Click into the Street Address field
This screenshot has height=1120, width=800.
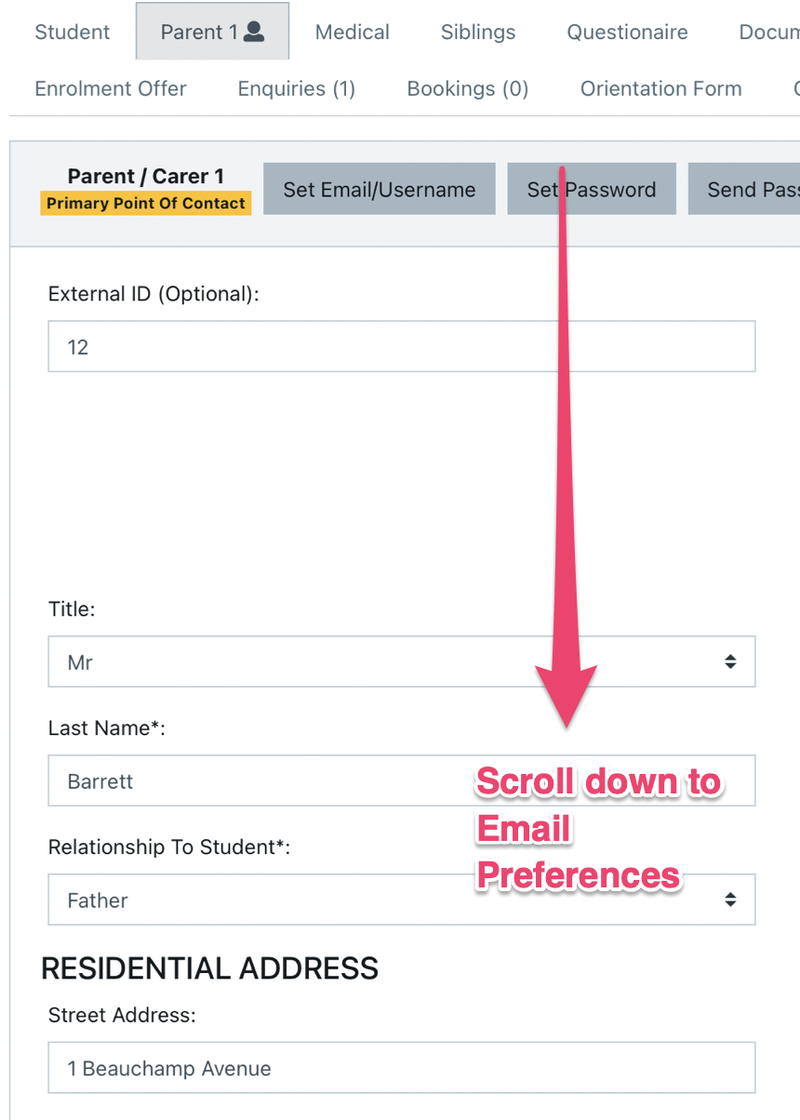pyautogui.click(x=400, y=1068)
